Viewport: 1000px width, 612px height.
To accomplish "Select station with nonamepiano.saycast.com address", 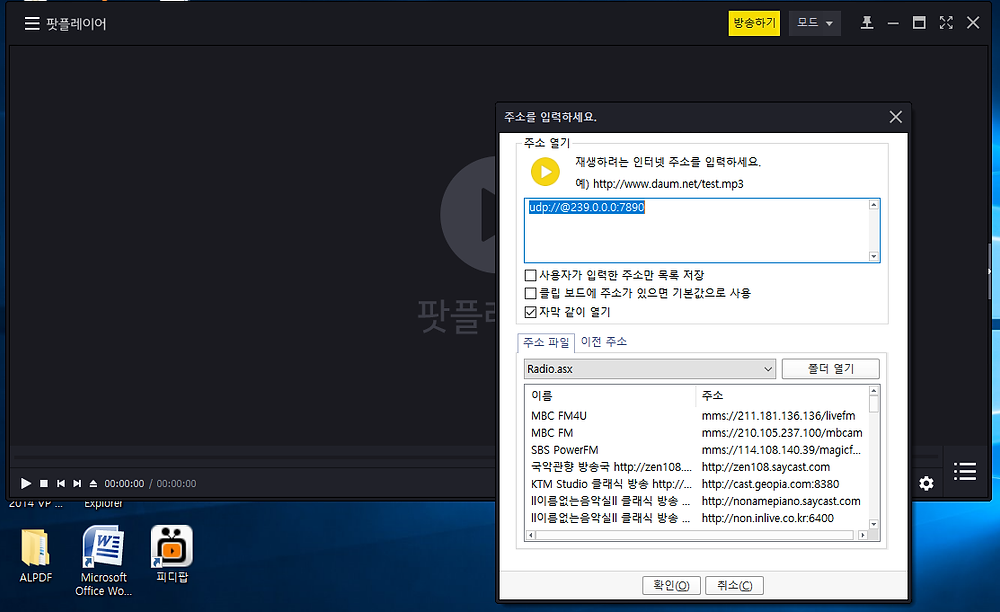I will [696, 501].
